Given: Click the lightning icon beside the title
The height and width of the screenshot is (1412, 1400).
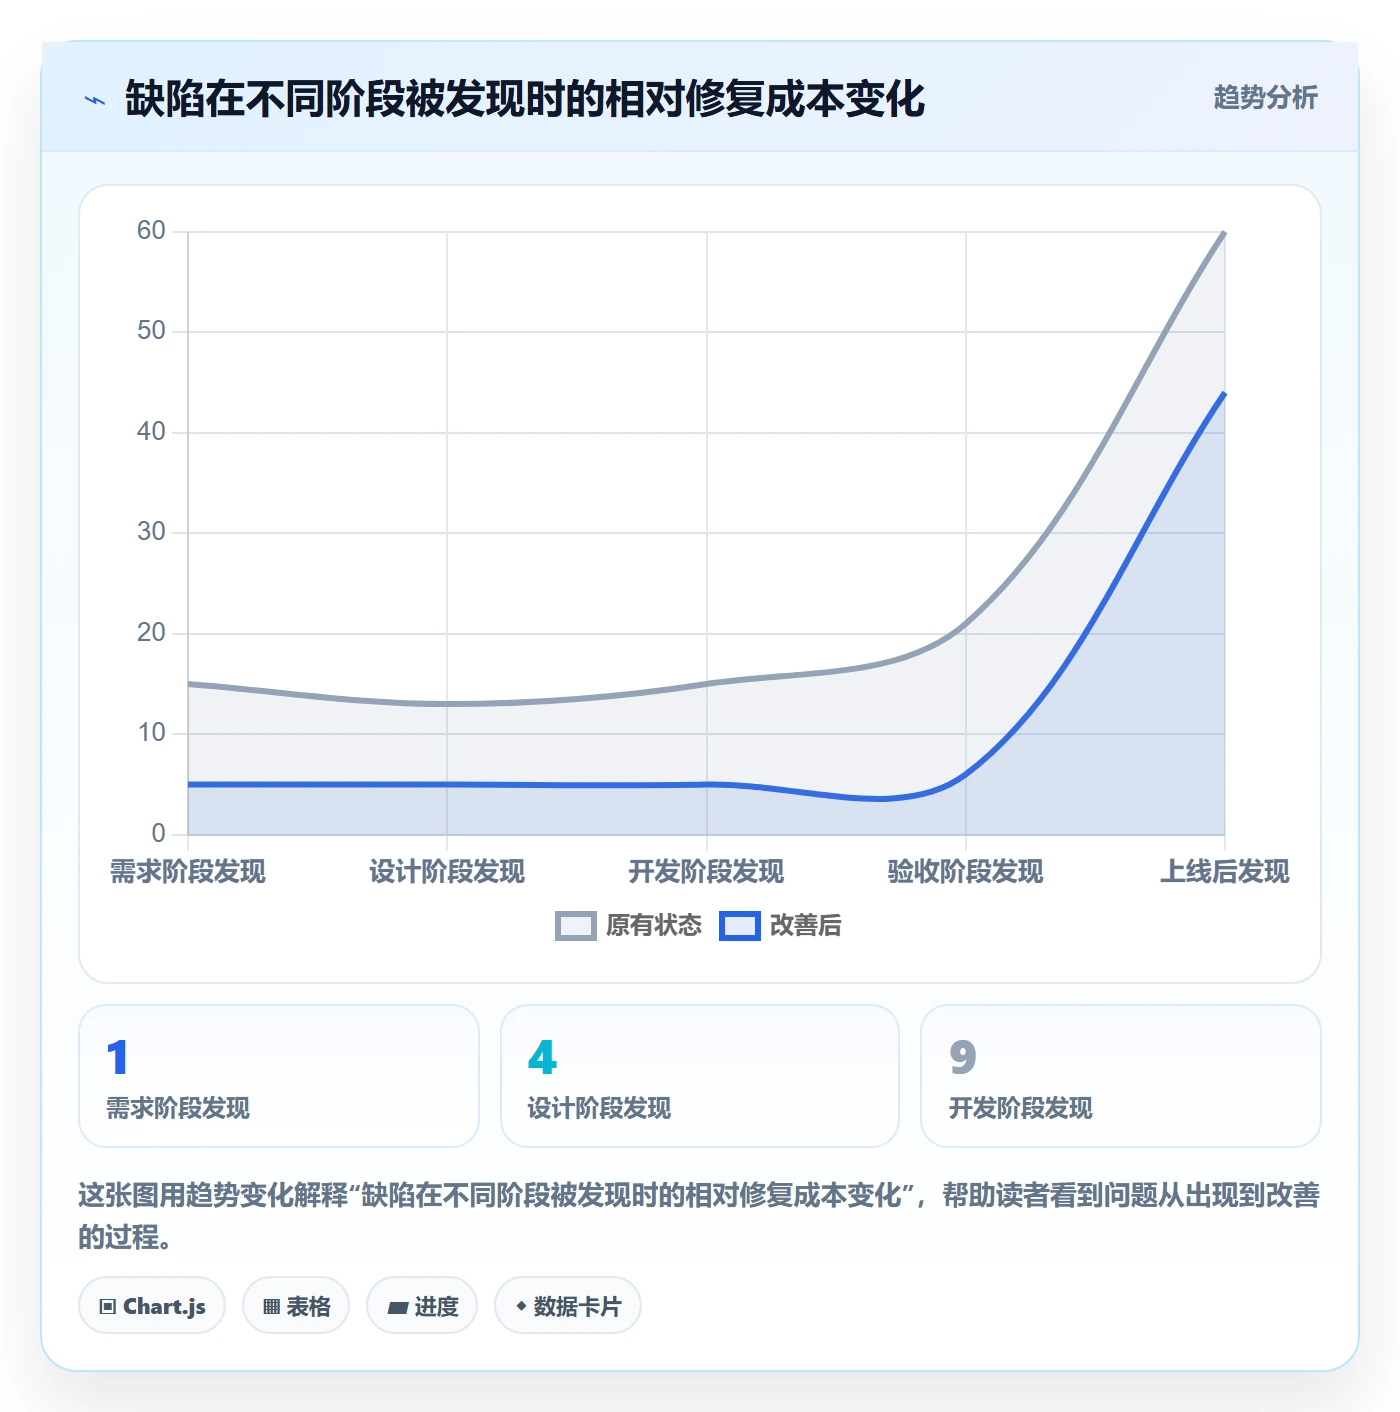Looking at the screenshot, I should pos(95,100).
